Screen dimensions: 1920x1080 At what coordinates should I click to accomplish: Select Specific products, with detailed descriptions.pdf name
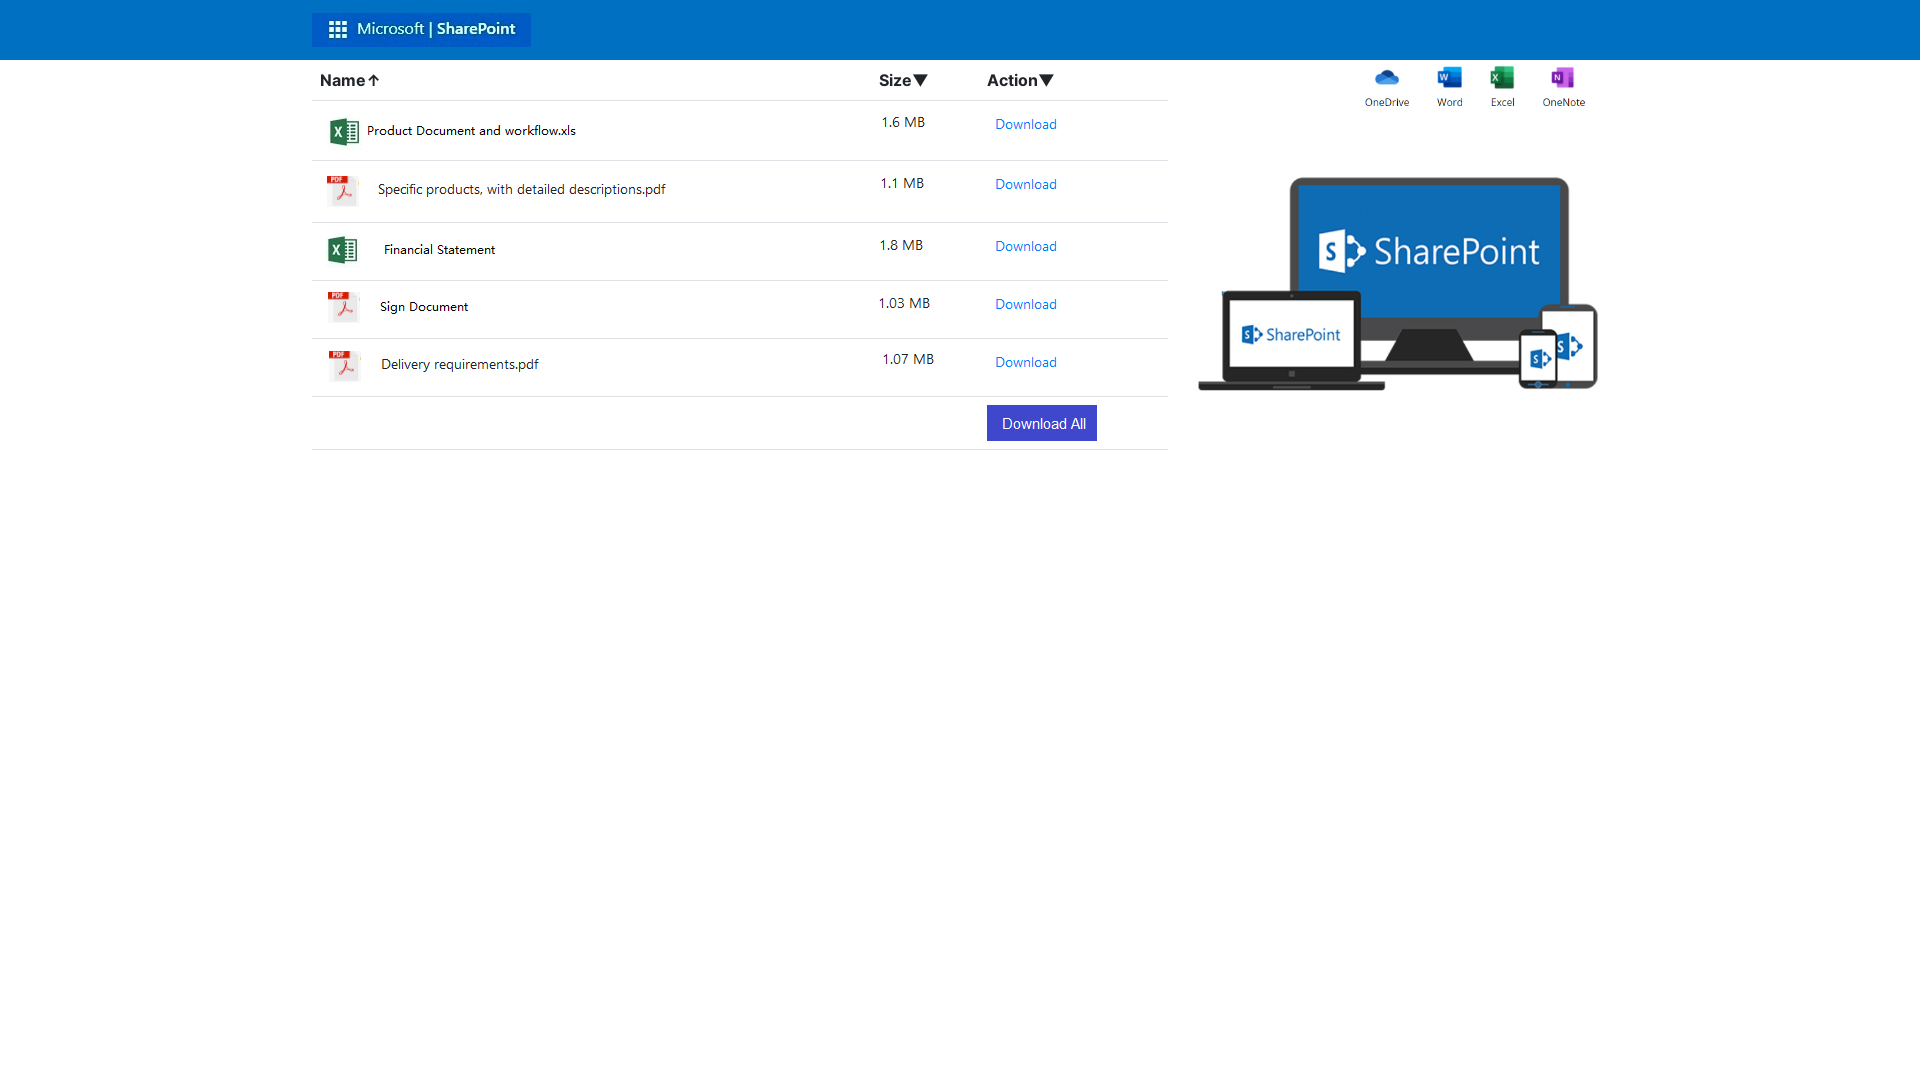[x=521, y=189]
